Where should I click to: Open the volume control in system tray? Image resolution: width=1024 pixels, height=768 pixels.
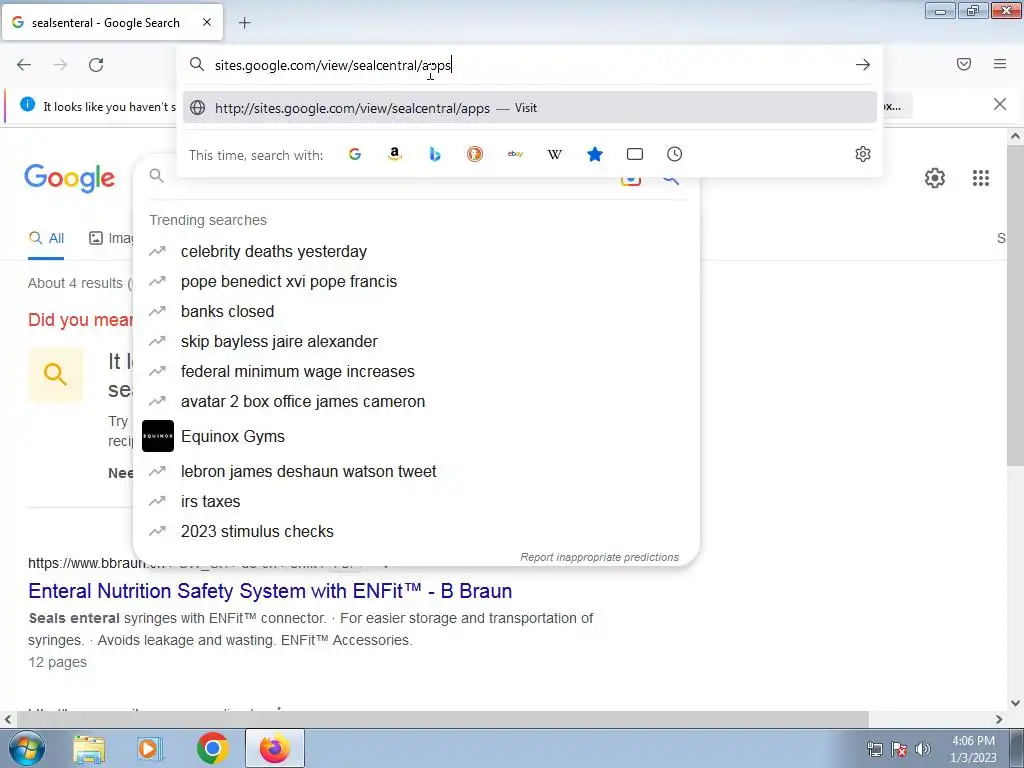tap(923, 749)
